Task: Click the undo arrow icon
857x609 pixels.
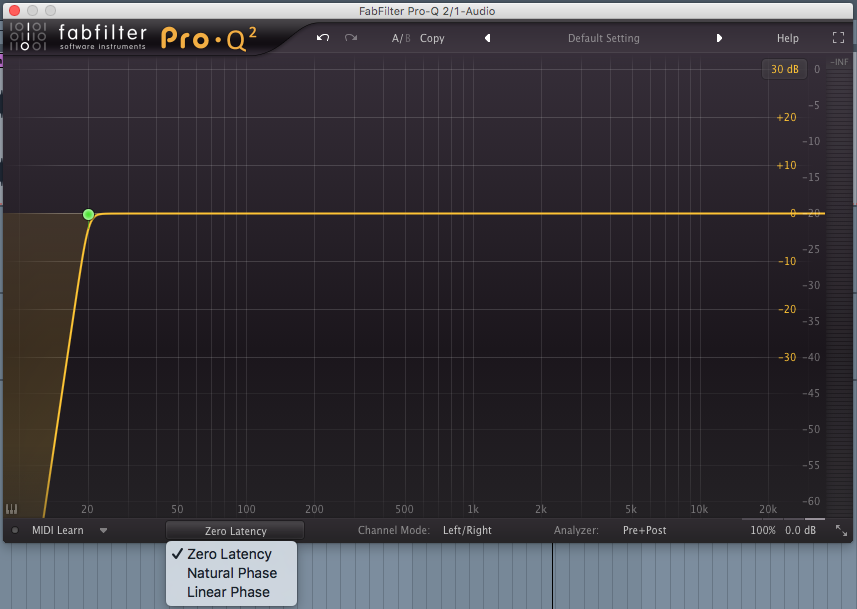Action: click(323, 38)
